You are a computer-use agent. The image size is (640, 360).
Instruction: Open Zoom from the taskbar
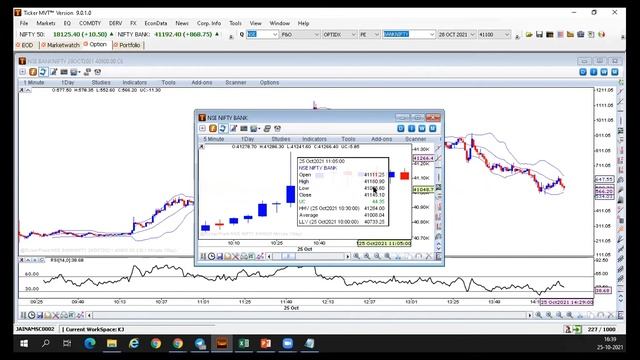tap(288, 344)
